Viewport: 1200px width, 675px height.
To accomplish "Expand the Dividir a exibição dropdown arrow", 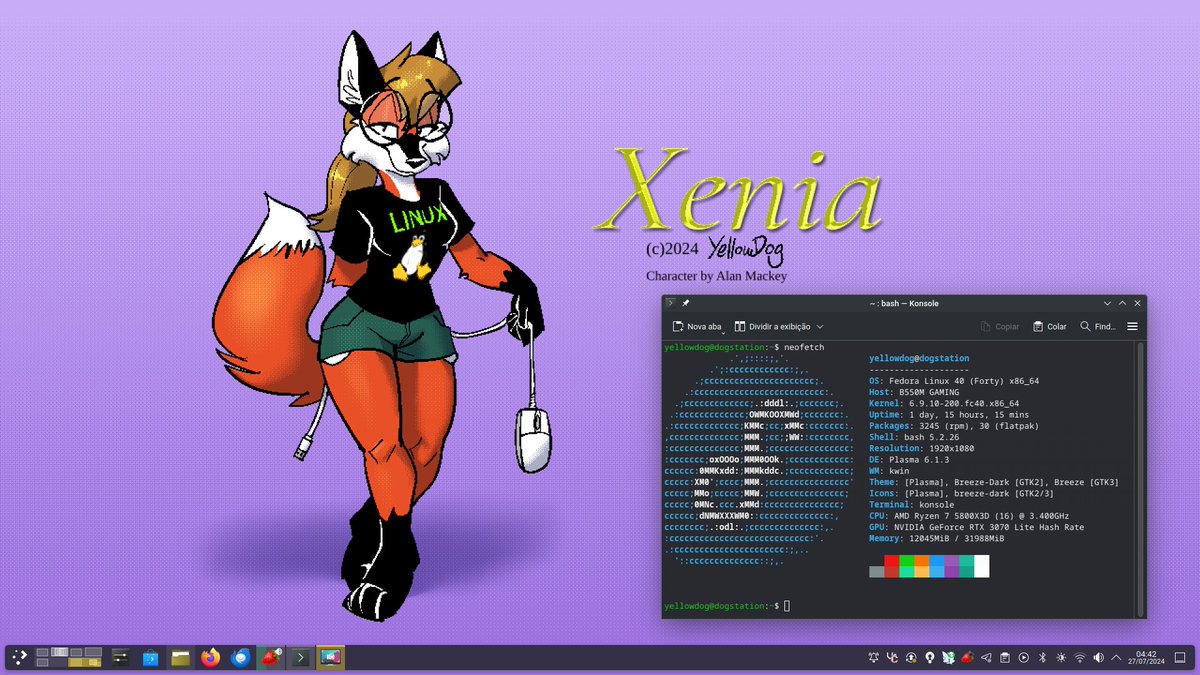I will tap(820, 326).
